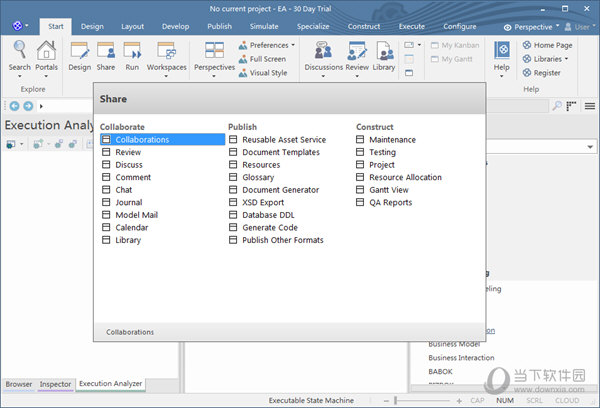This screenshot has width=600, height=408.
Task: Click the Review ribbon icon
Action: pyautogui.click(x=357, y=50)
